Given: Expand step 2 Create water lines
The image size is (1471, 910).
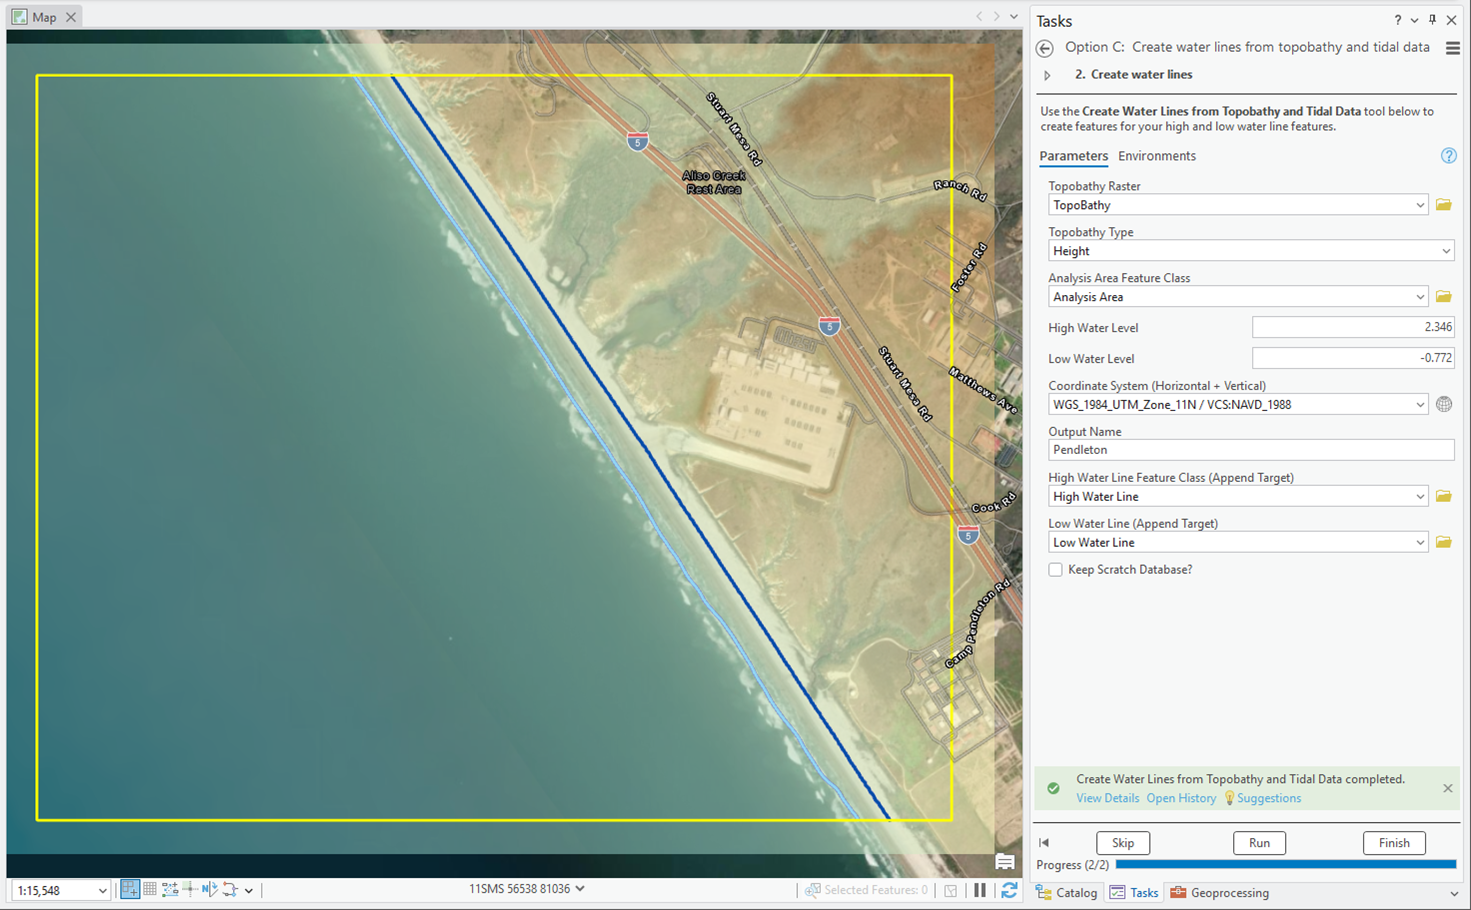Looking at the screenshot, I should click(x=1047, y=75).
